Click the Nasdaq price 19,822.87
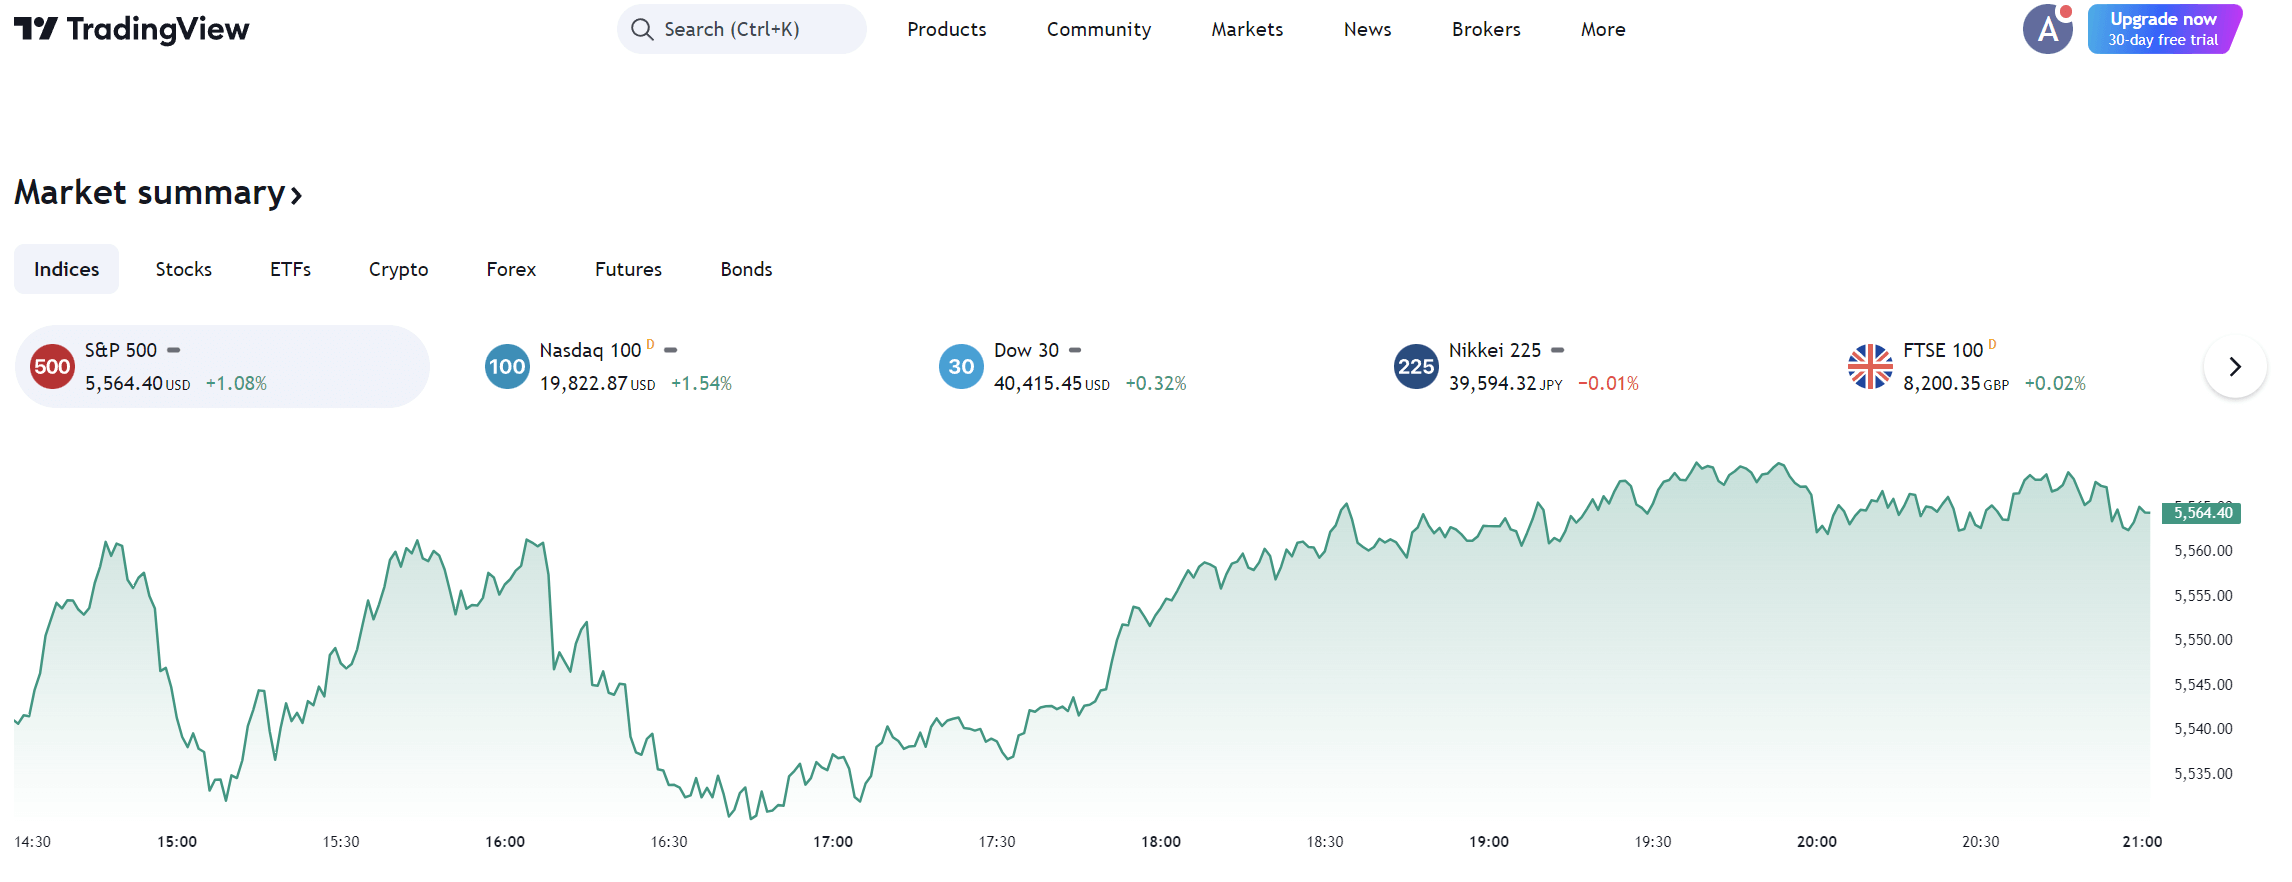 584,383
